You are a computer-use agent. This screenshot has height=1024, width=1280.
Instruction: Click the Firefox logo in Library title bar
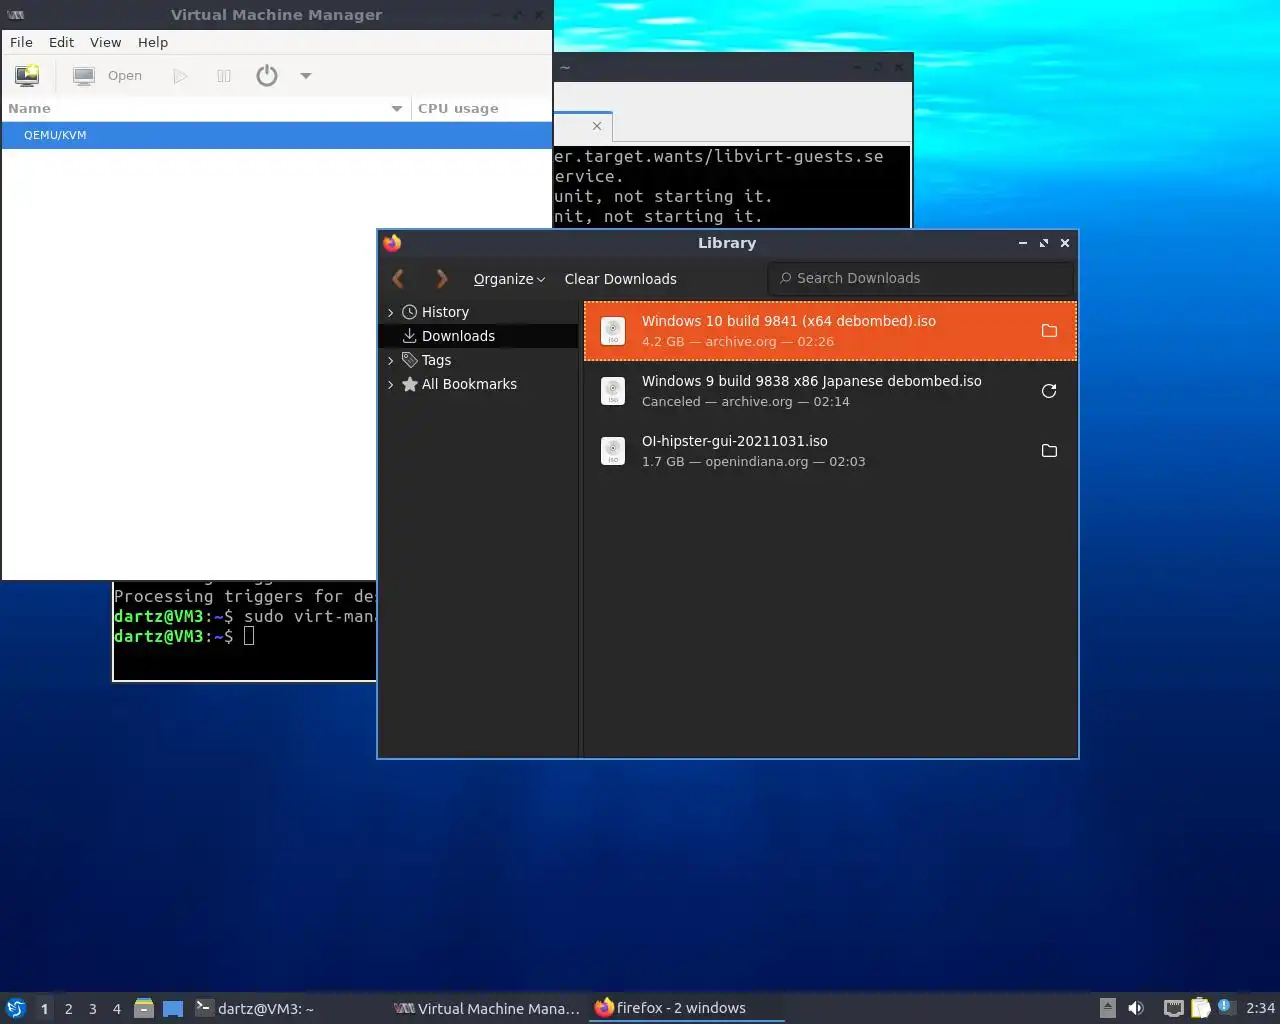392,243
